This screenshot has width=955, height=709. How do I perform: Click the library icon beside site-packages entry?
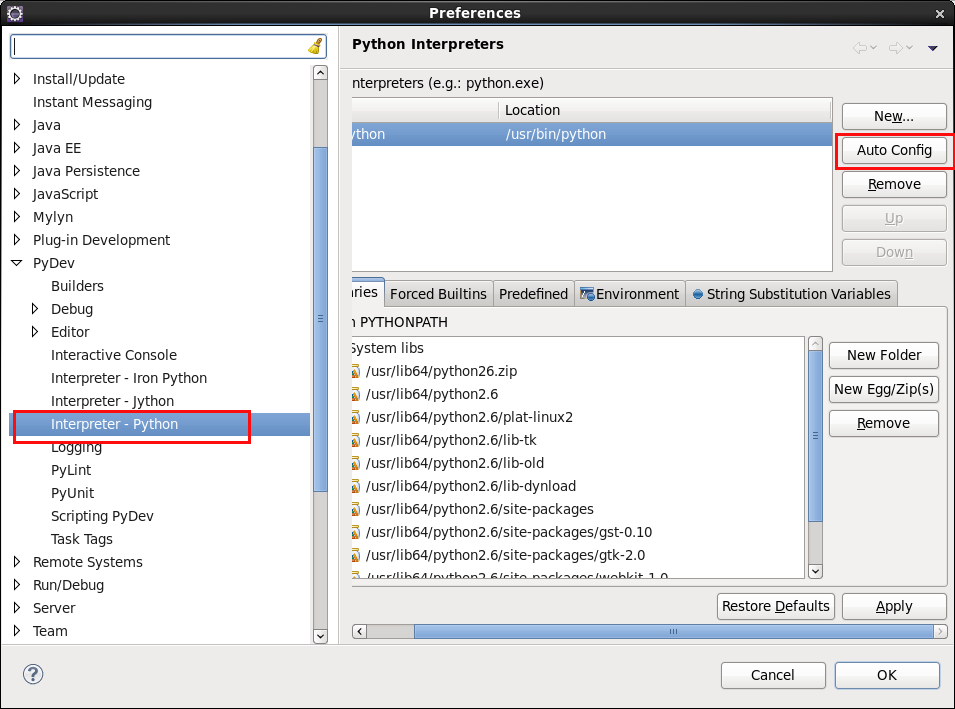click(x=357, y=509)
